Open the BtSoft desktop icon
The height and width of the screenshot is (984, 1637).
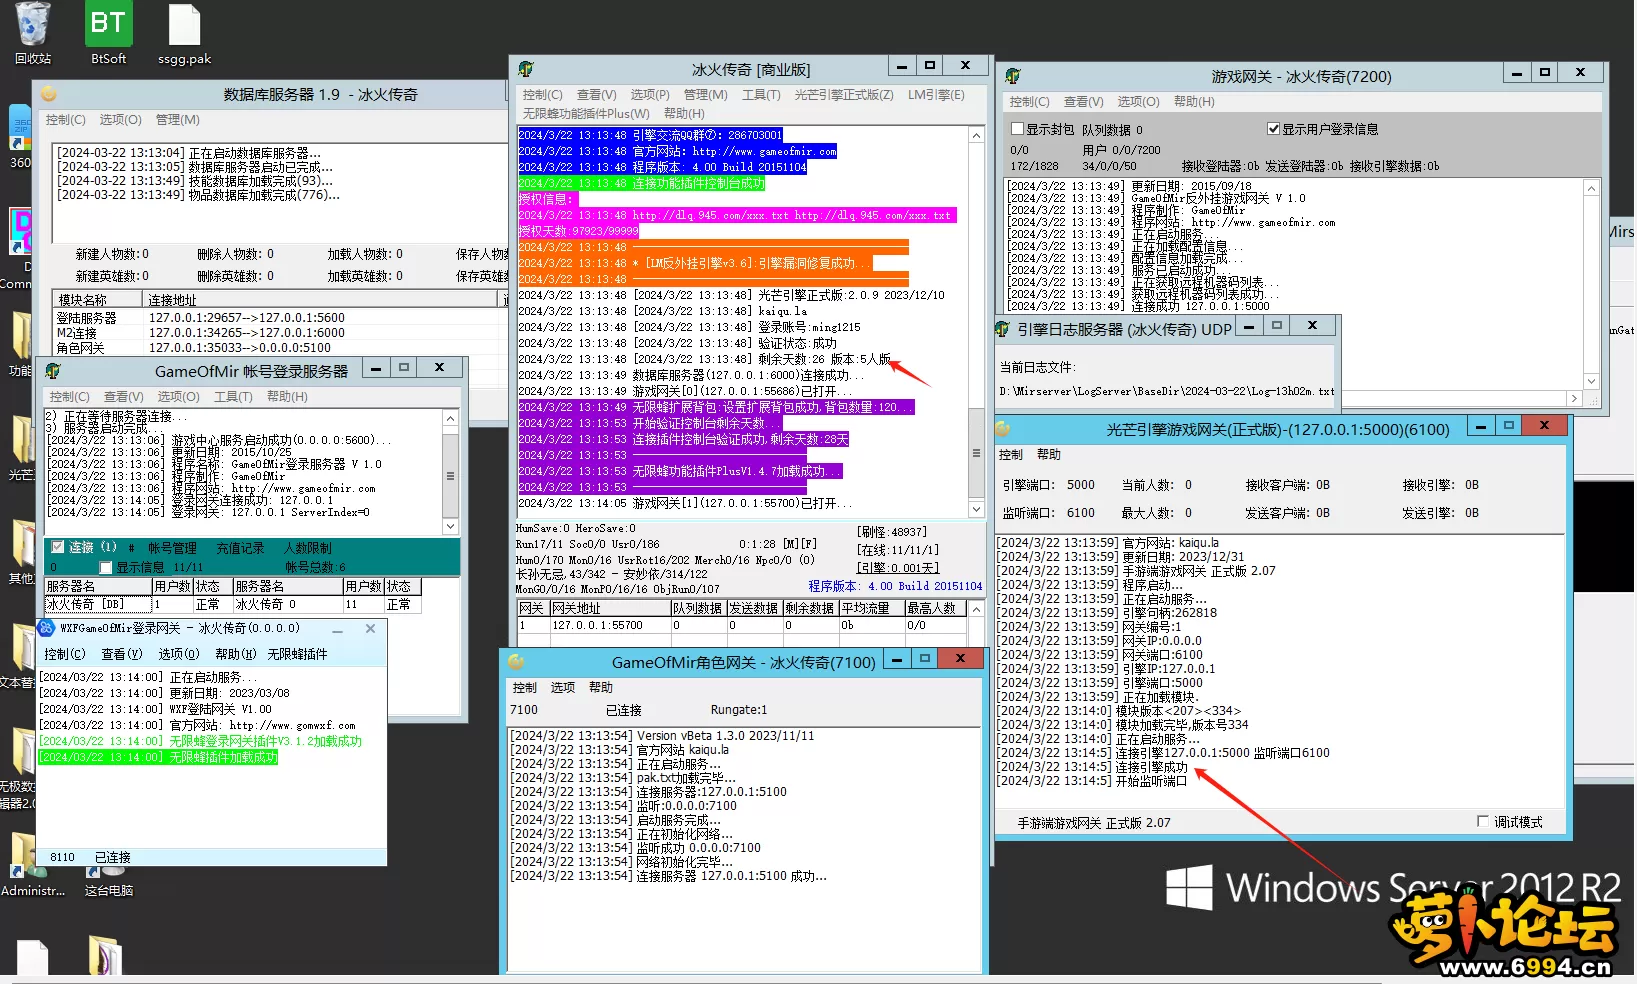tap(108, 32)
